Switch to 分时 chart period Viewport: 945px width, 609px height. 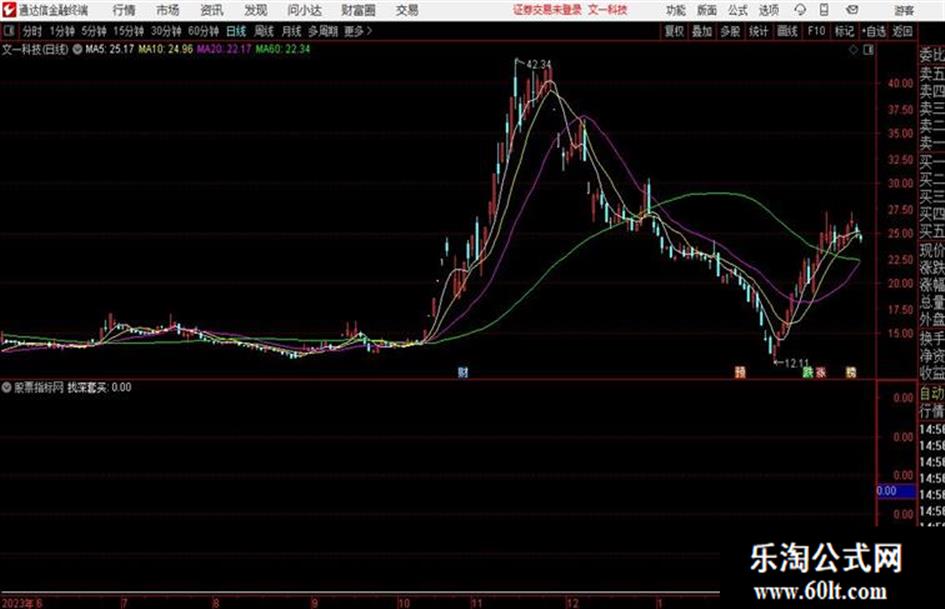tap(33, 31)
